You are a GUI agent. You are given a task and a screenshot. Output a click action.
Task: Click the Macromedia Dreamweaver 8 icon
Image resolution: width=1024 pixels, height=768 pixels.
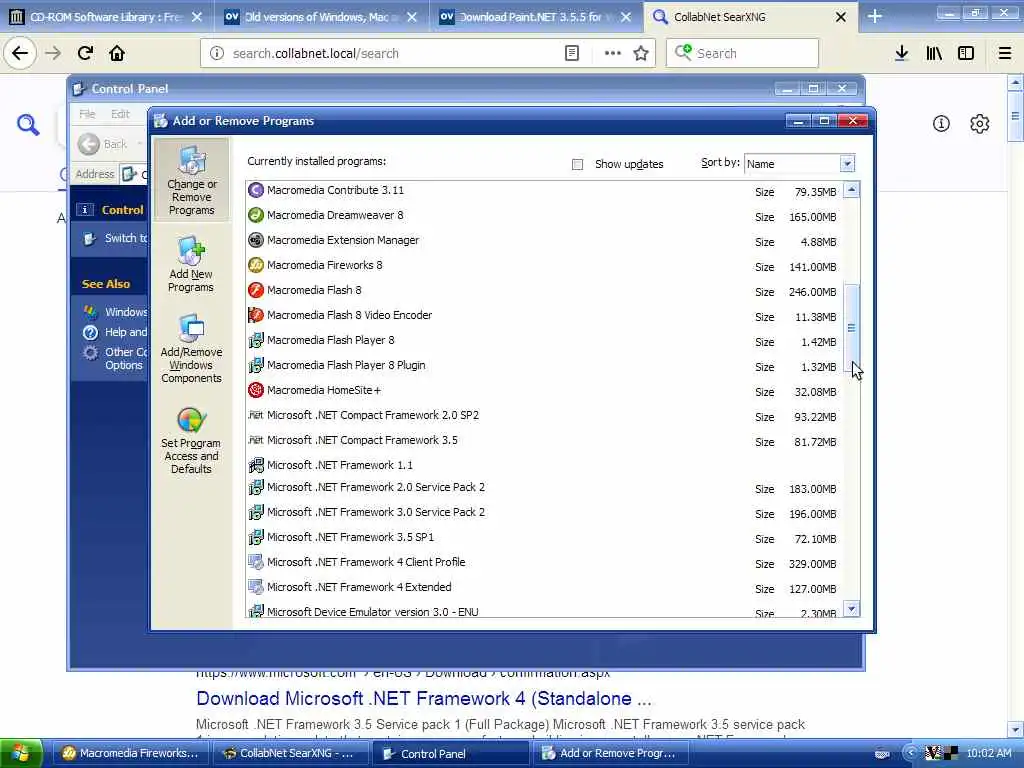point(256,215)
